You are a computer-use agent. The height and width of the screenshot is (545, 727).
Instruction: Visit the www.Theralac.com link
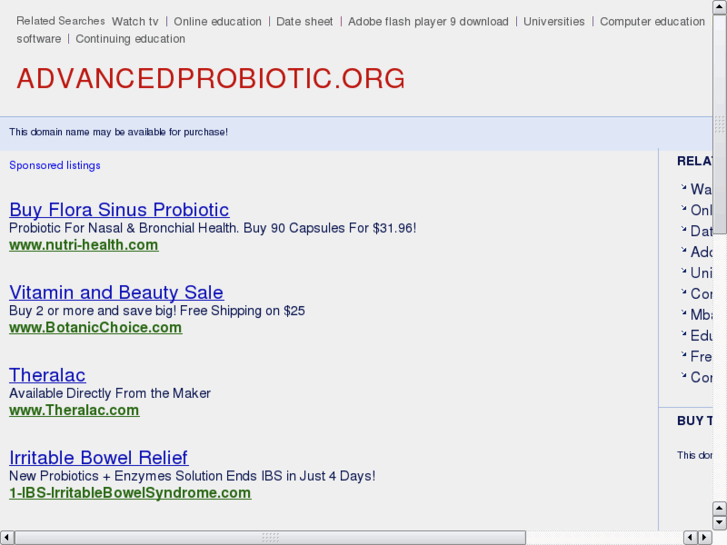(74, 410)
